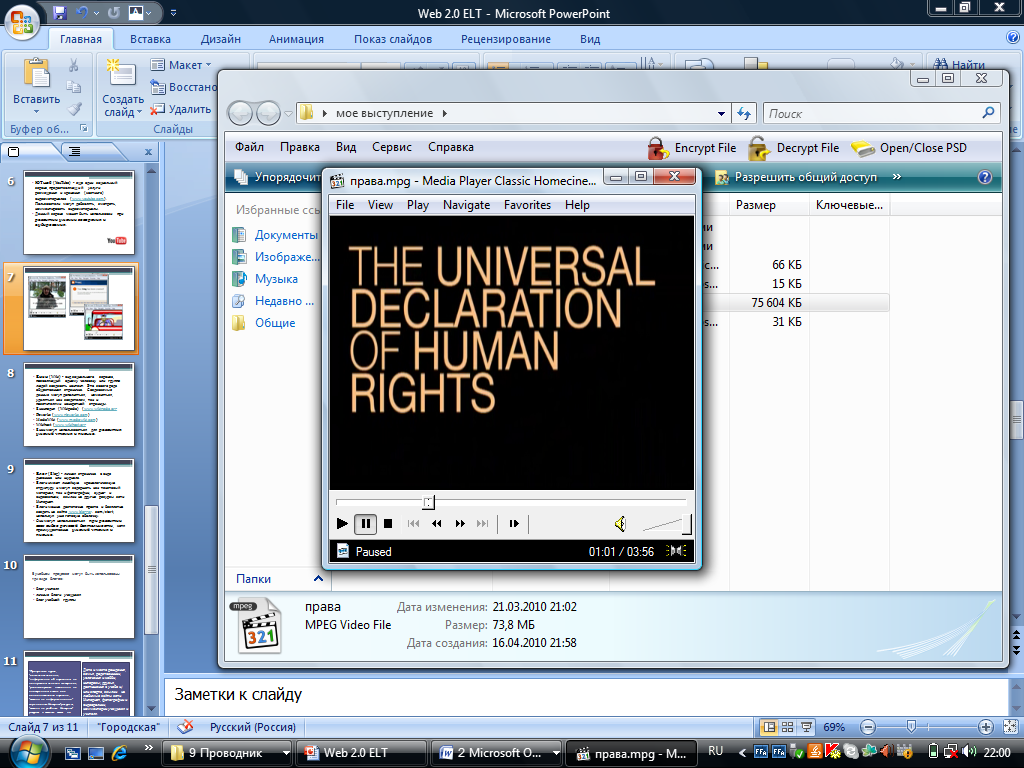Click the PowerPoint zoom slider thumb
The image size is (1024, 768).
912,726
